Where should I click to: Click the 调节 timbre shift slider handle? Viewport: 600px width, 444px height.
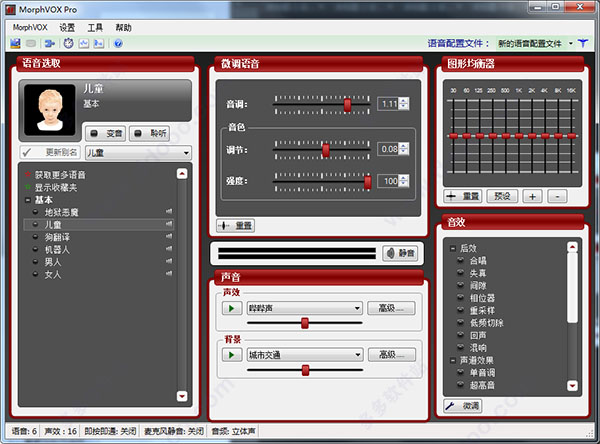[326, 150]
